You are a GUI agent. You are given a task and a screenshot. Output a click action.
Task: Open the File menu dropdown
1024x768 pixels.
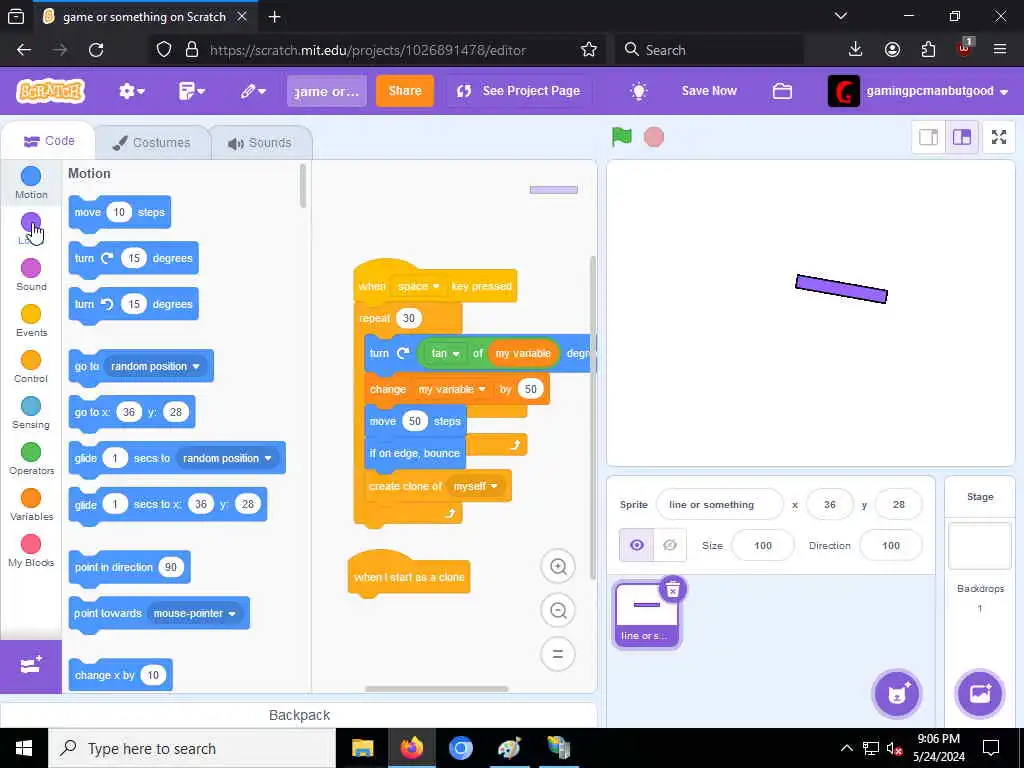click(191, 91)
